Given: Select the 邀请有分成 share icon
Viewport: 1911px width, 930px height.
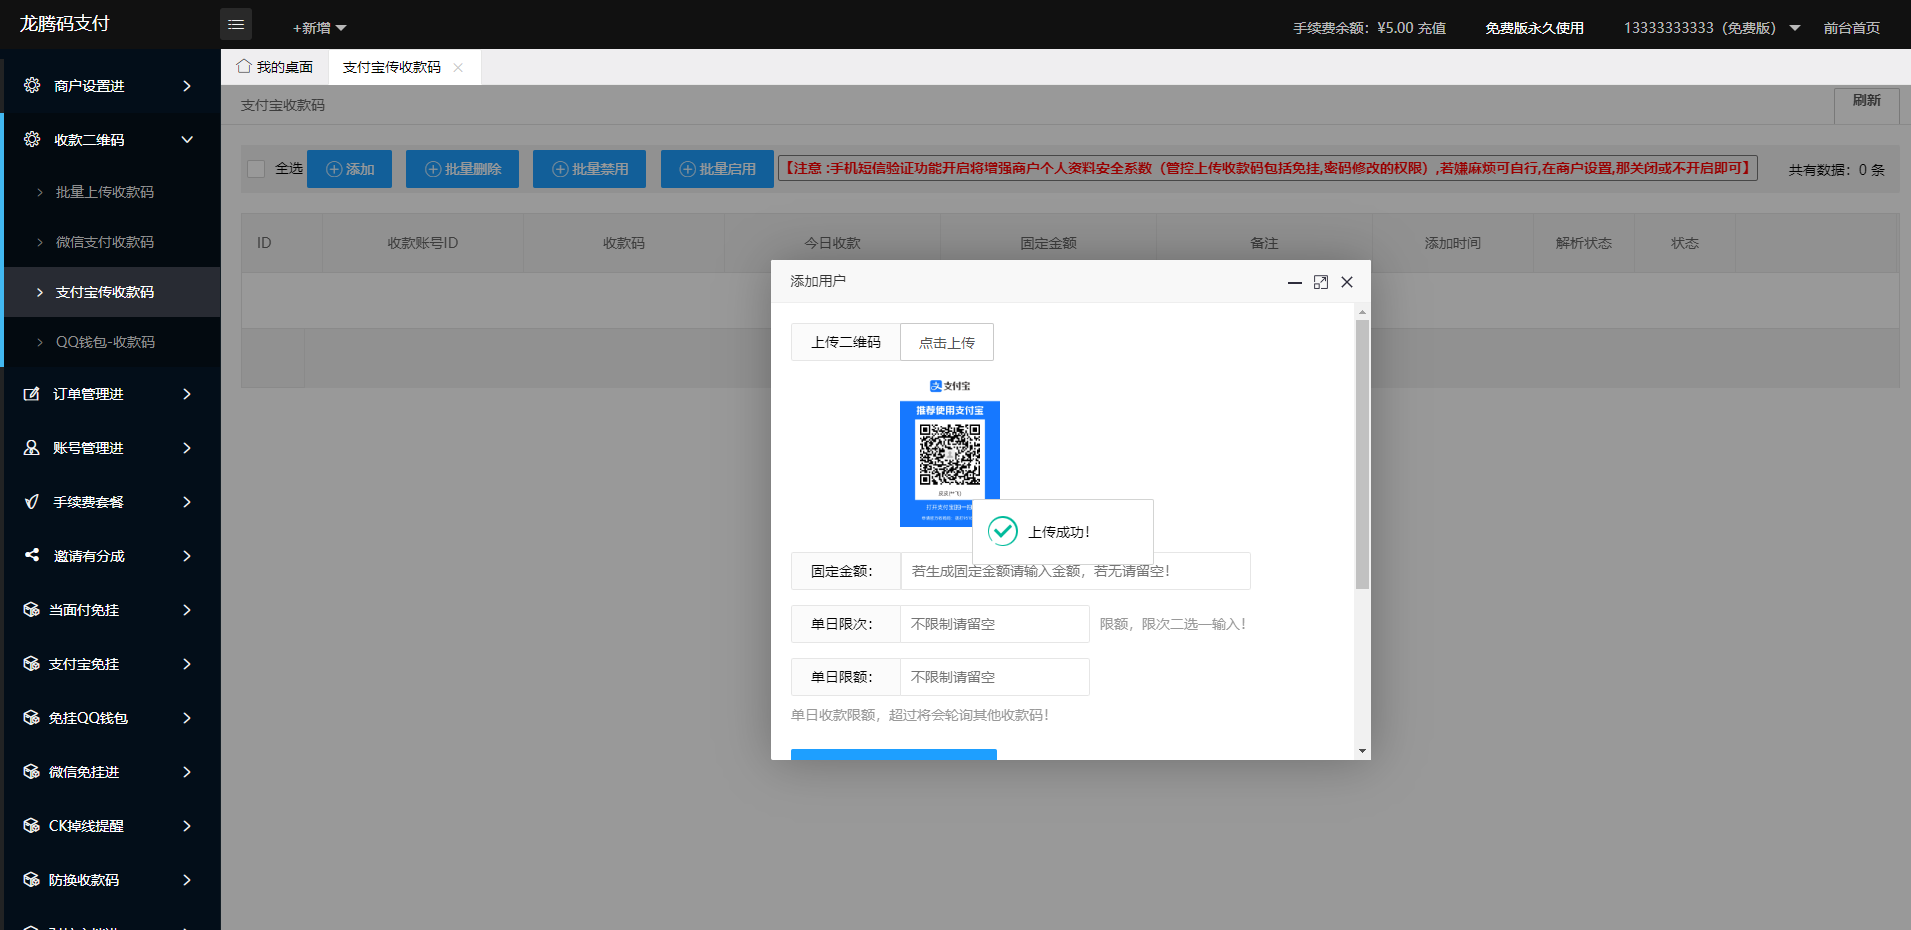Looking at the screenshot, I should [31, 556].
